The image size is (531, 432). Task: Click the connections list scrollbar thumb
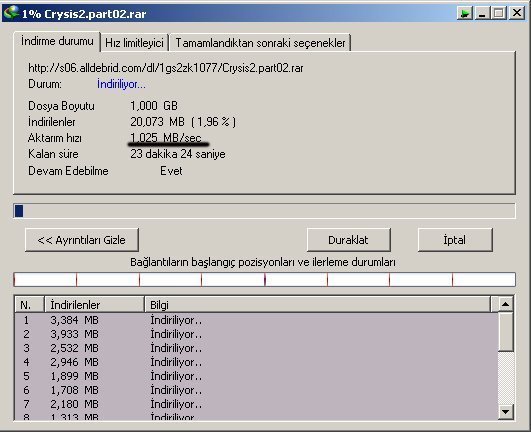506,332
